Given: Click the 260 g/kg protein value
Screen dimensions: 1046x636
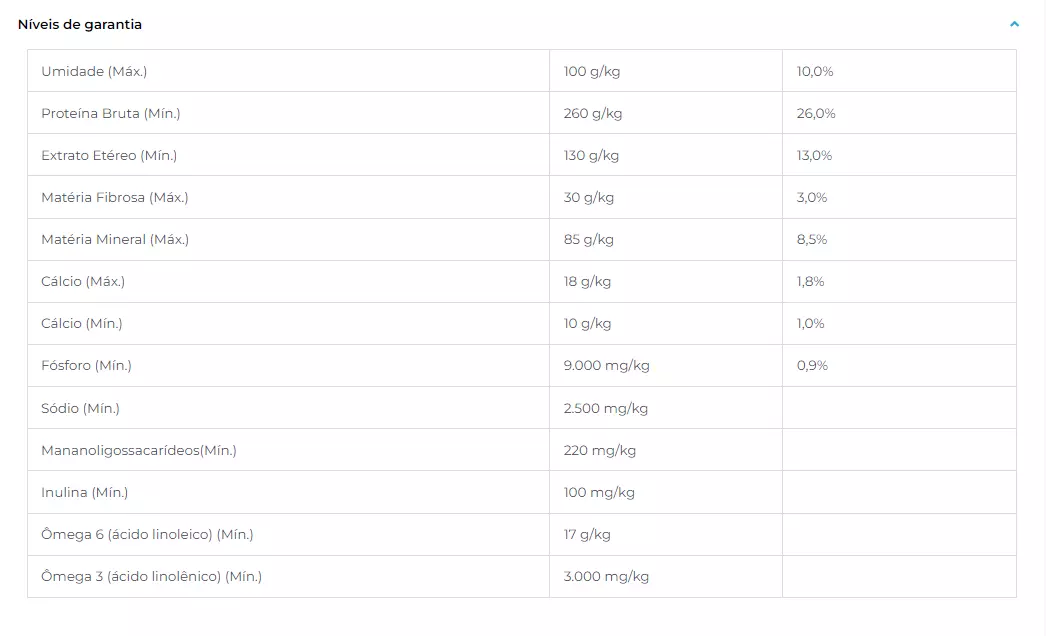Looking at the screenshot, I should tap(592, 113).
